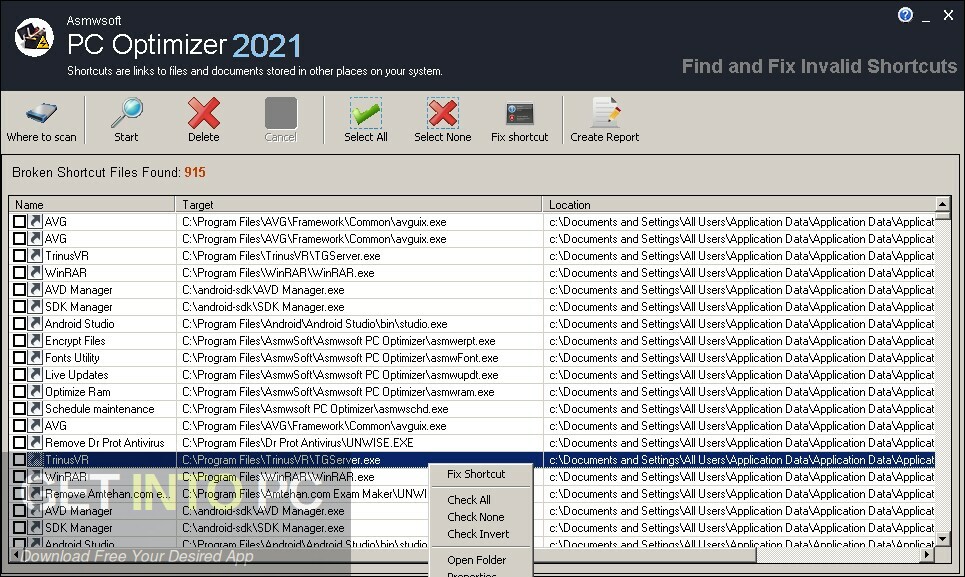Viewport: 965px width, 577px height.
Task: Tick the Encrypt Files checkbox
Action: [x=20, y=341]
